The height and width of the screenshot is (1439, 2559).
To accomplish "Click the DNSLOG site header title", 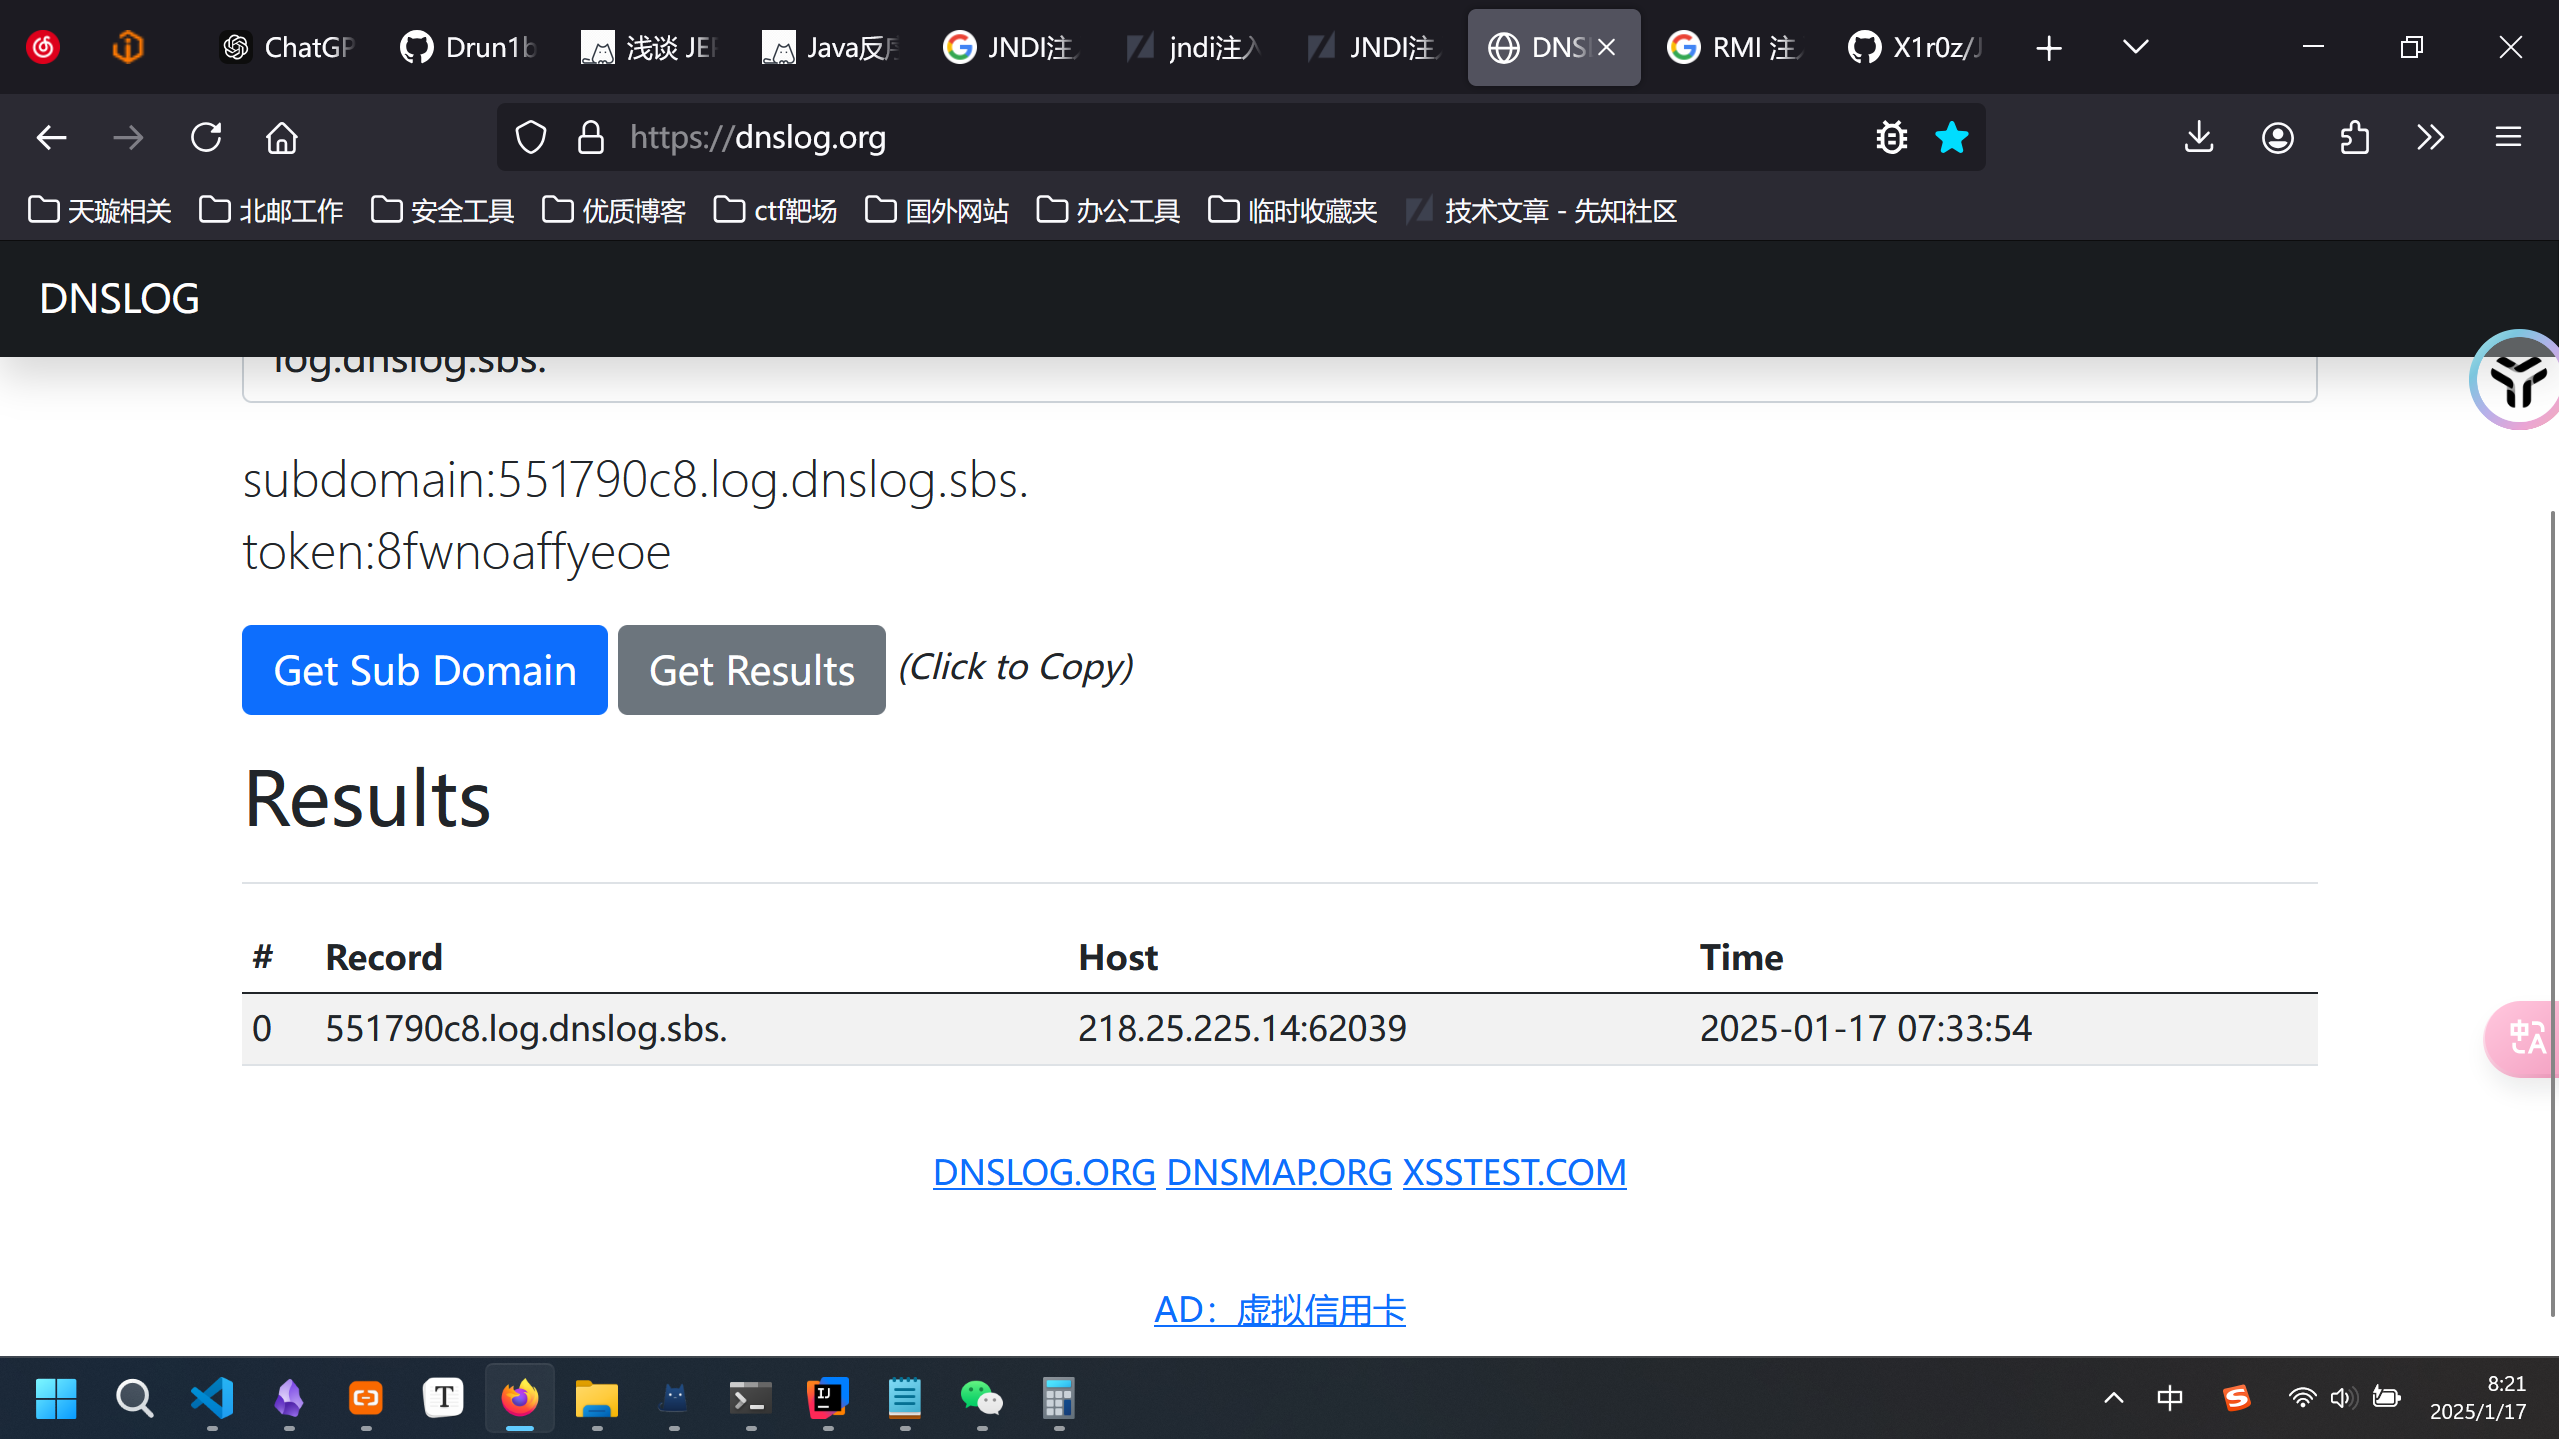I will pyautogui.click(x=119, y=298).
